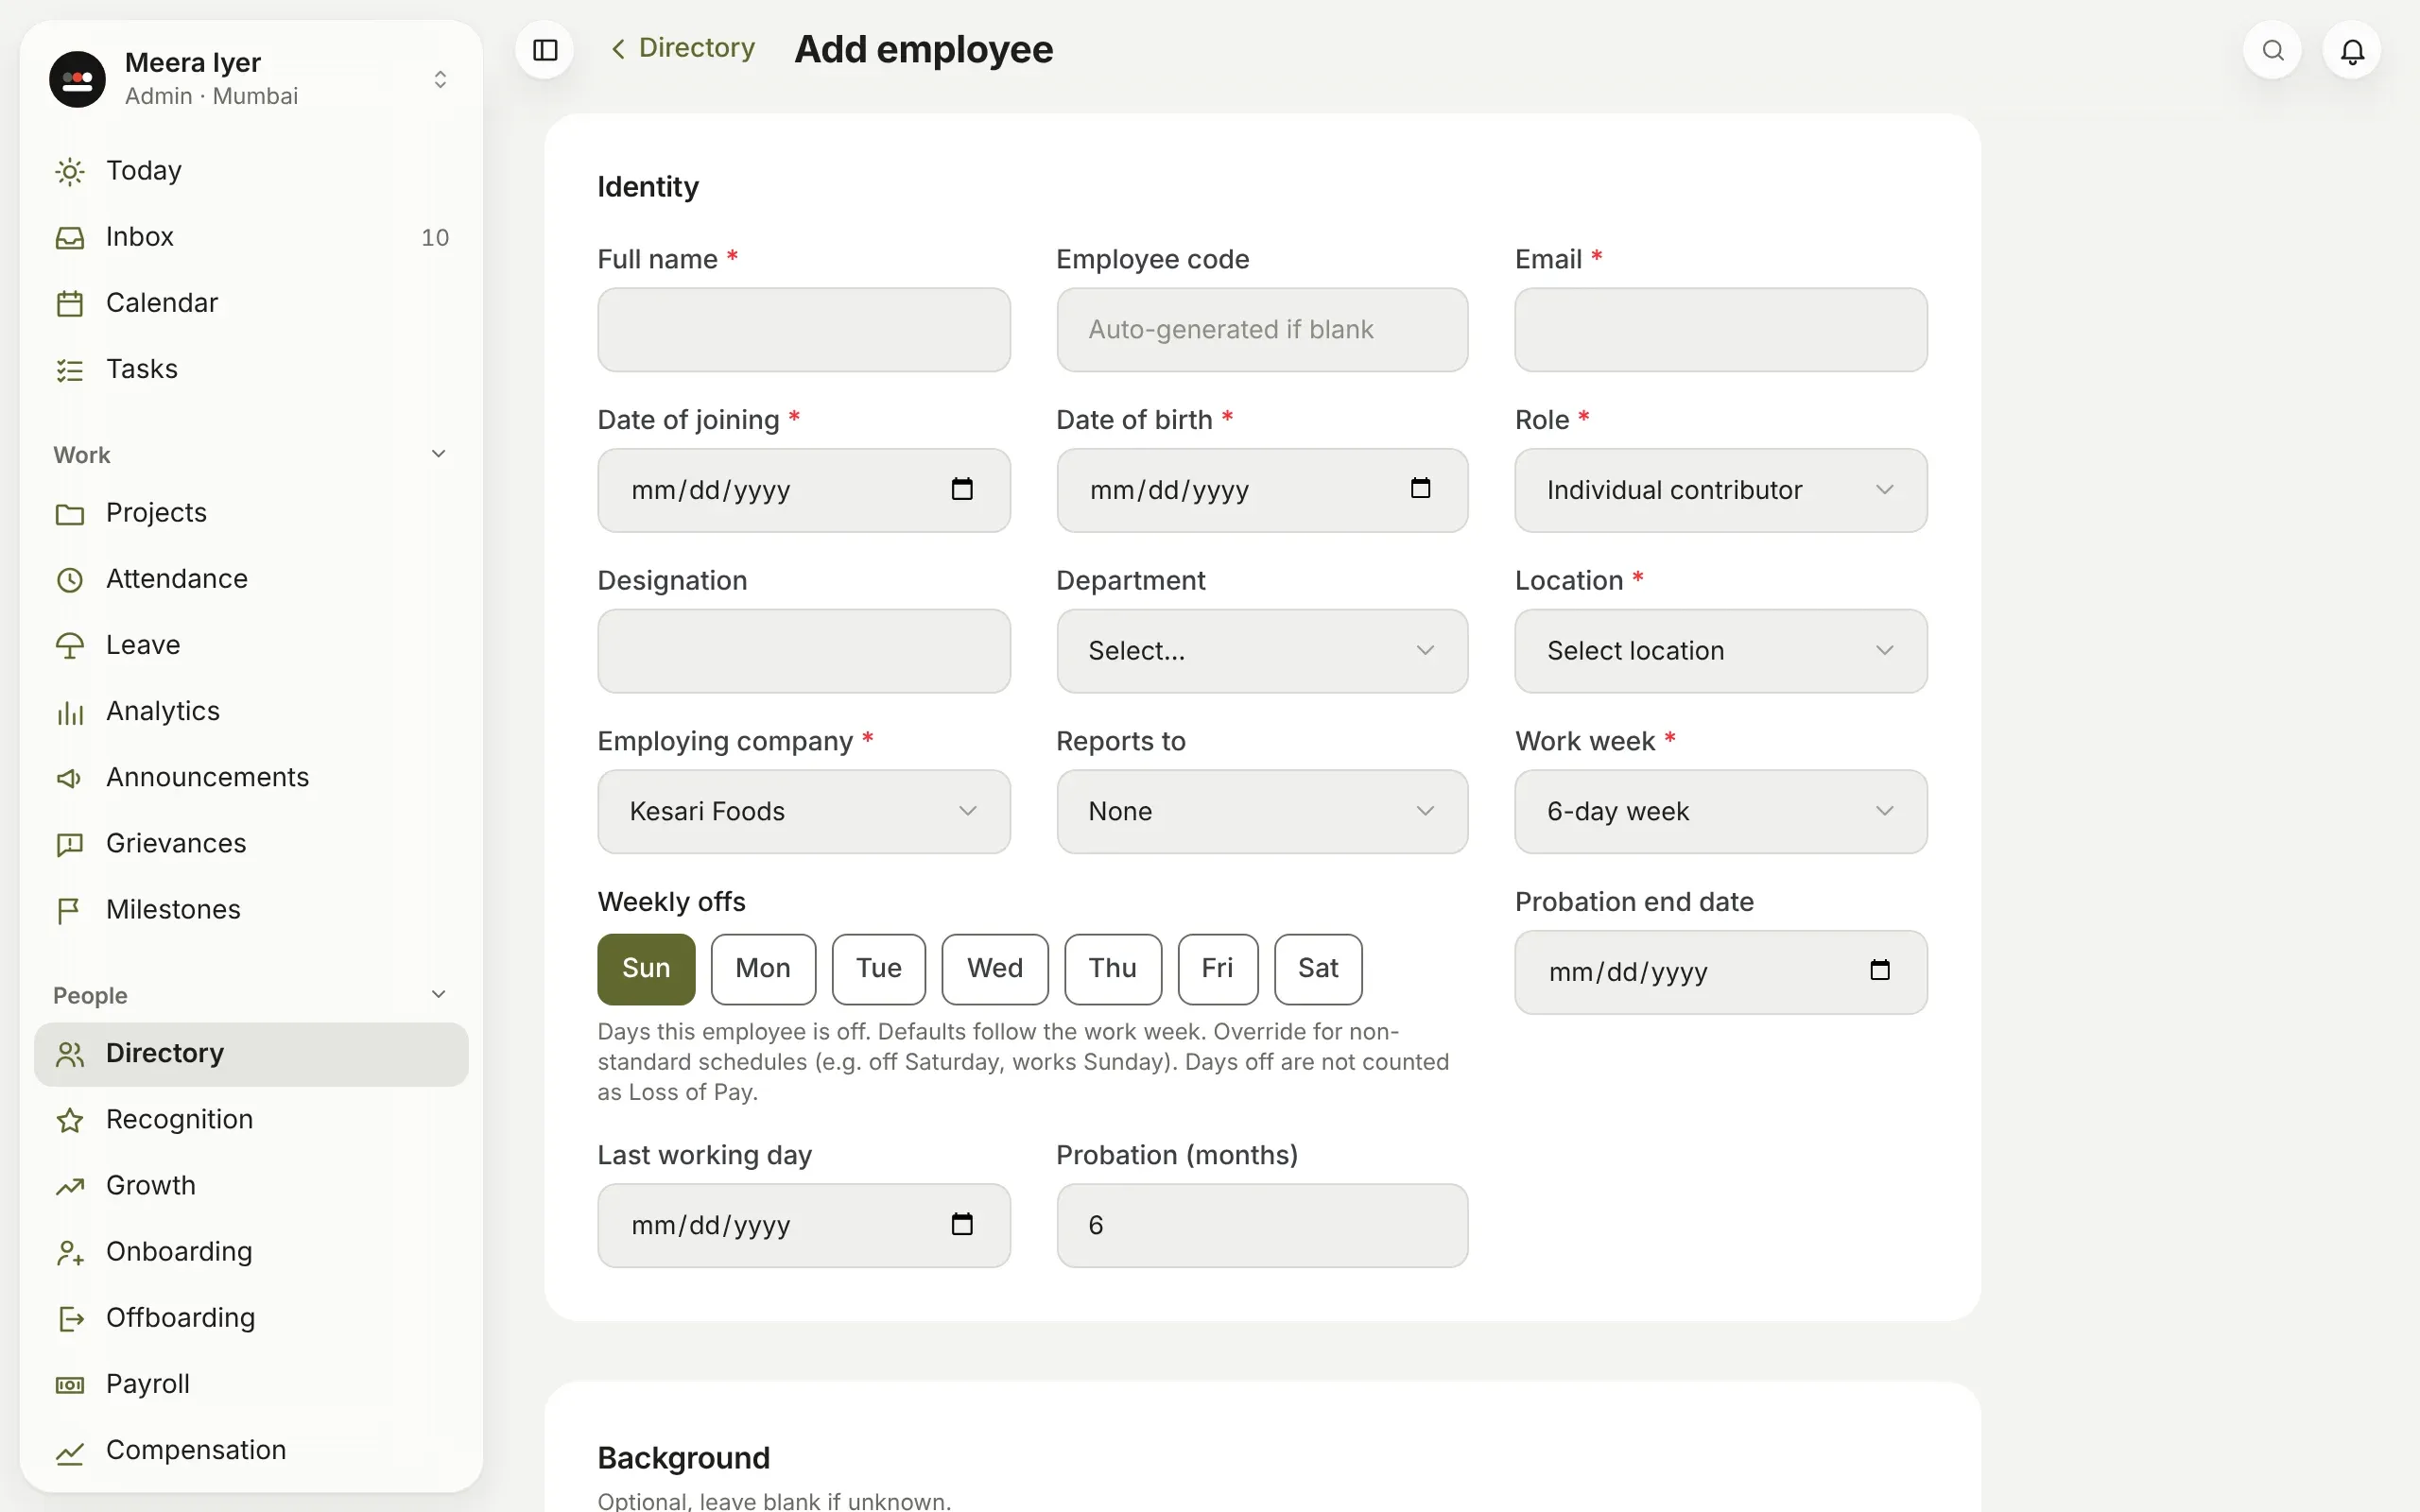
Task: Click calendar icon in Probation end date
Action: tap(1880, 970)
